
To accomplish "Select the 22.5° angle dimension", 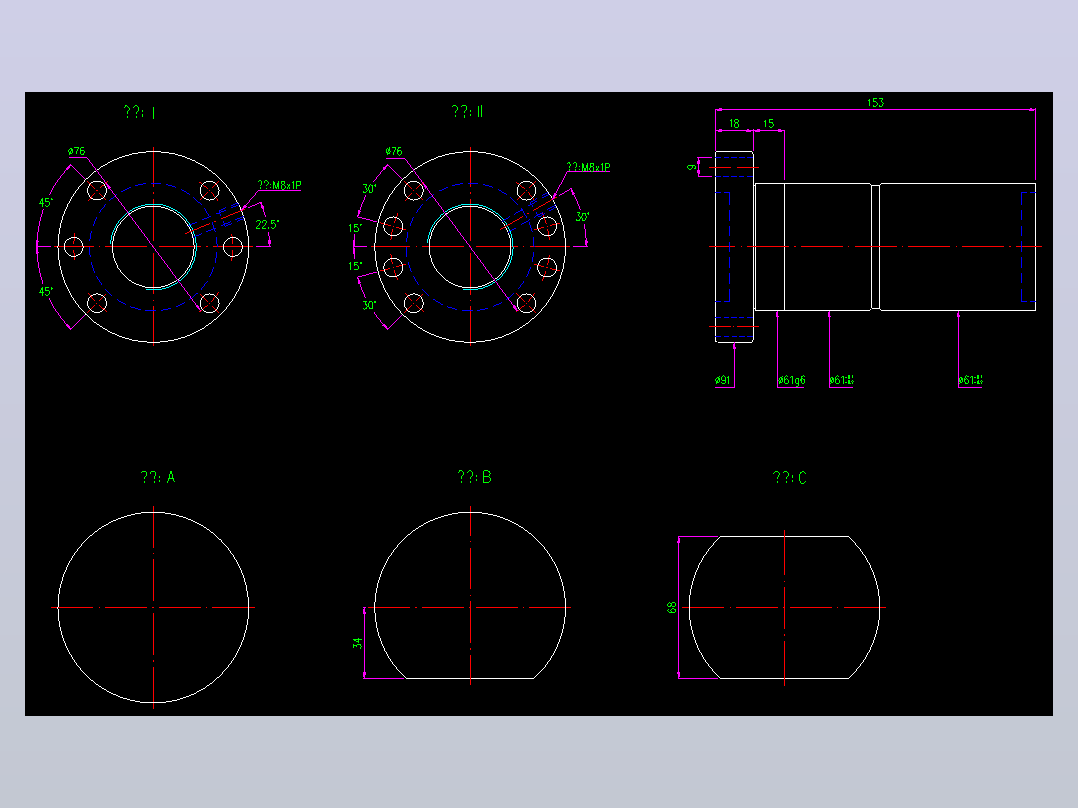I will (266, 224).
